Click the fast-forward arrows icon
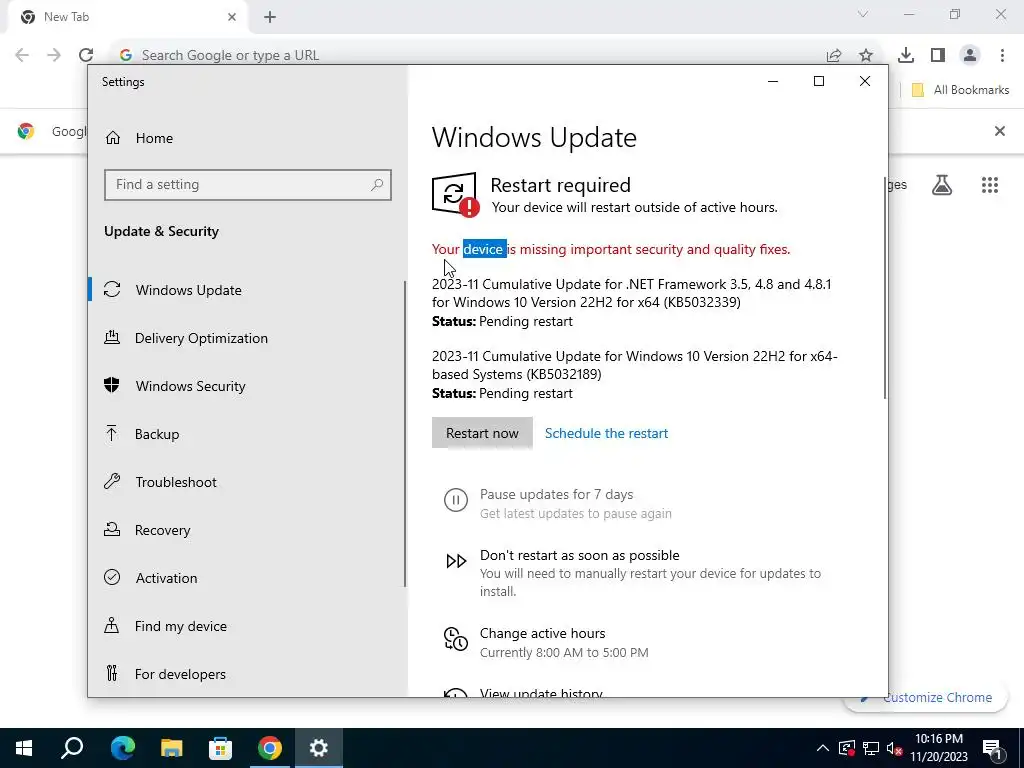 click(456, 561)
